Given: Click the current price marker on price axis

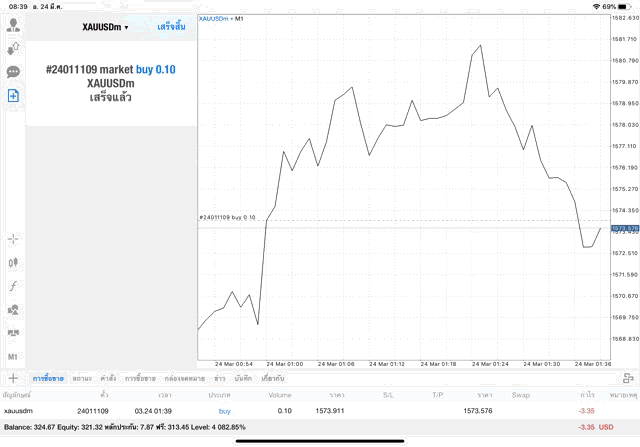Looking at the screenshot, I should coord(624,229).
